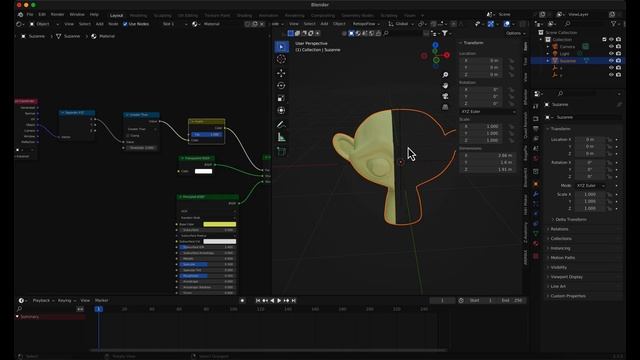Open the Window menu
Image resolution: width=640 pixels, height=360 pixels.
(x=77, y=14)
